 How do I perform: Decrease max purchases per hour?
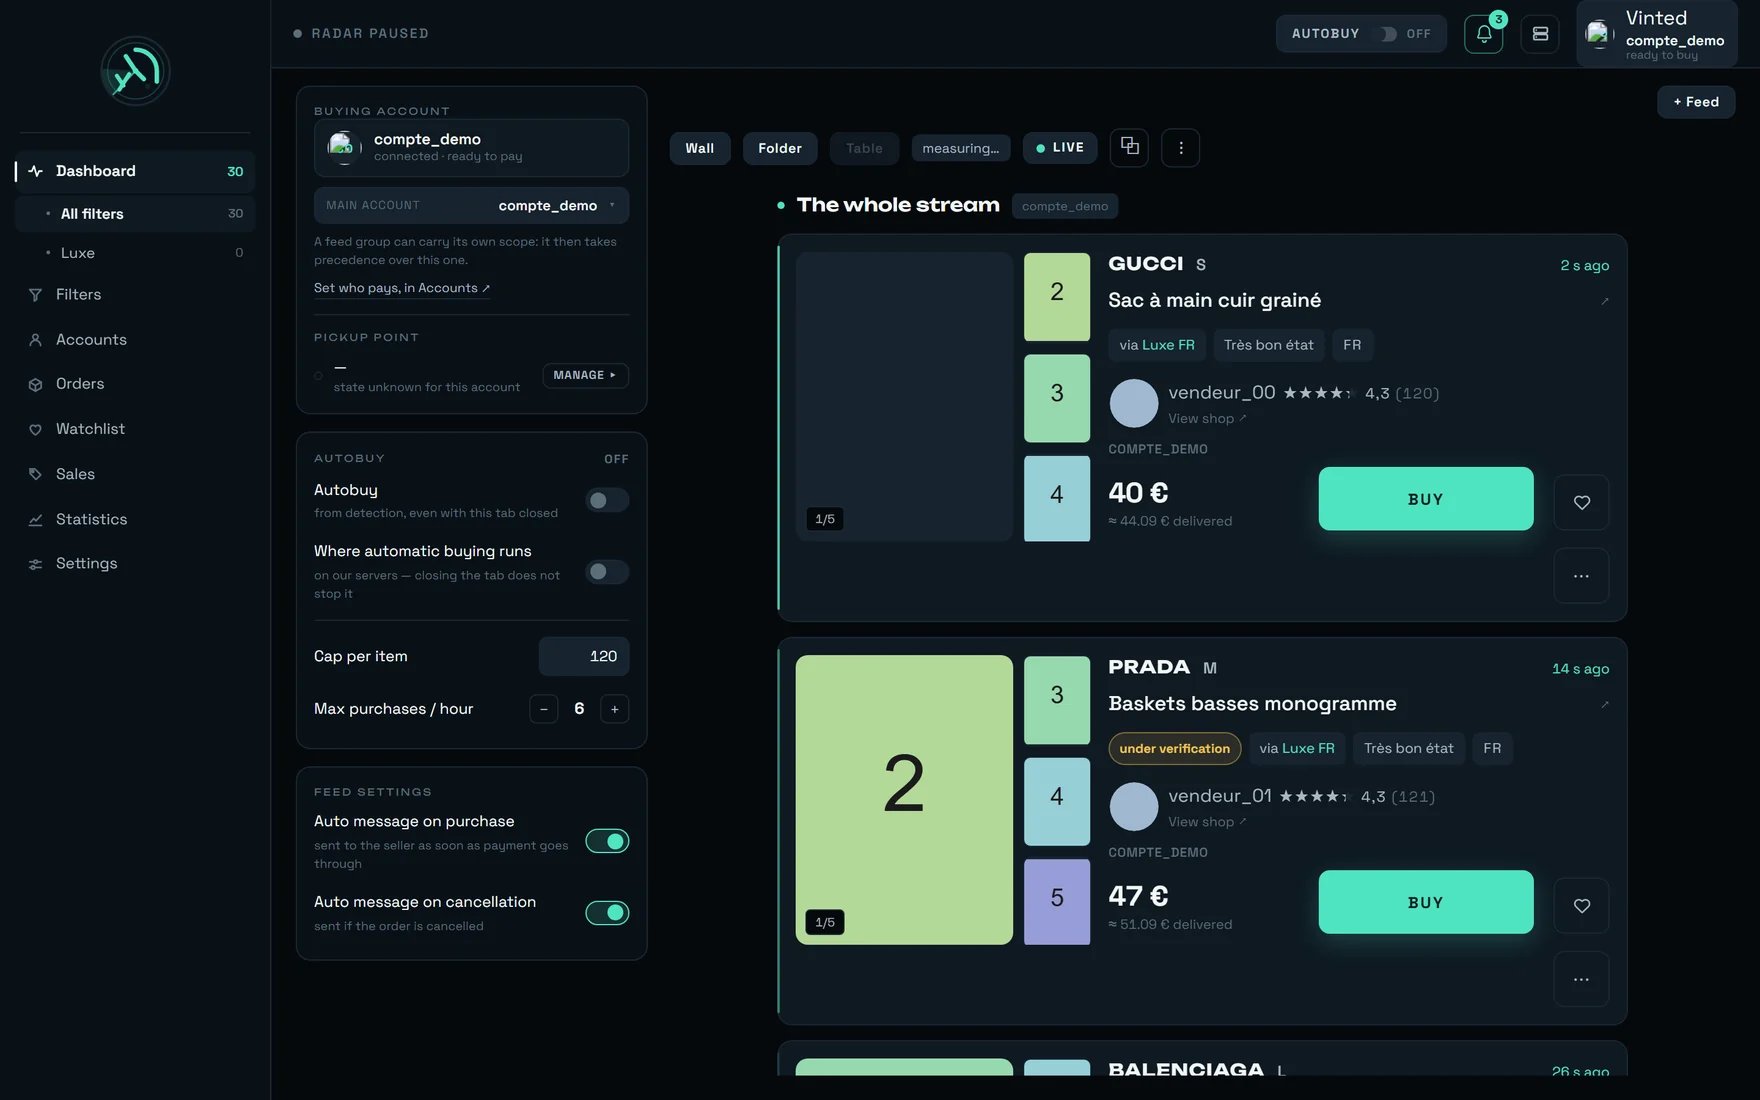pos(544,709)
